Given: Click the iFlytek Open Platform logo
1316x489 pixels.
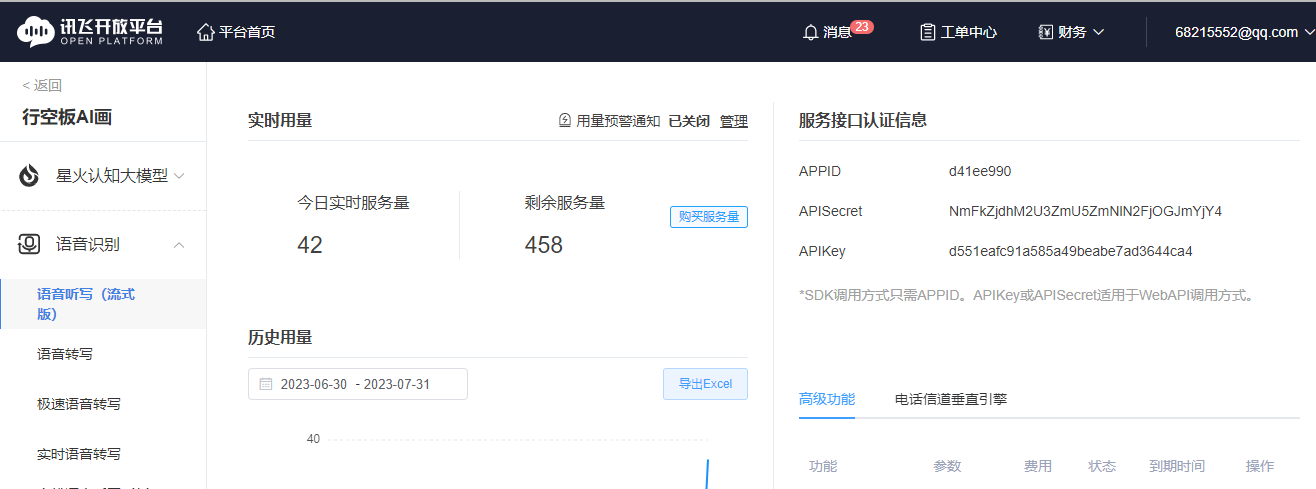Looking at the screenshot, I should point(90,31).
